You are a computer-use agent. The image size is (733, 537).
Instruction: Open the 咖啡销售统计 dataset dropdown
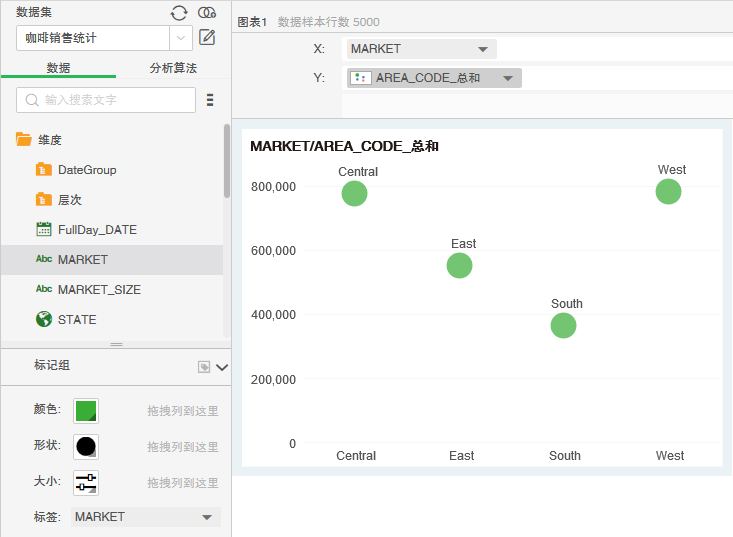coord(181,38)
